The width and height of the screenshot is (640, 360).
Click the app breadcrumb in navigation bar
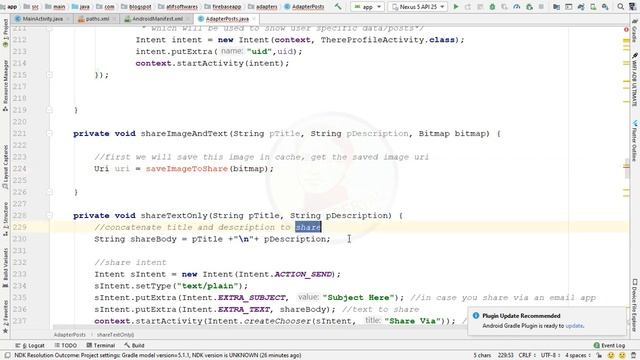9,7
